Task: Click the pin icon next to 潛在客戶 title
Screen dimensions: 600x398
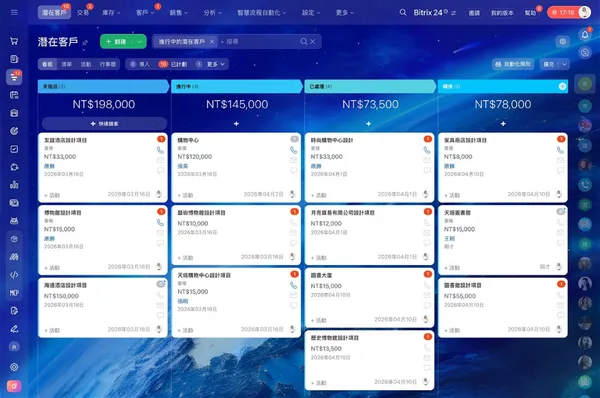Action: (85, 42)
